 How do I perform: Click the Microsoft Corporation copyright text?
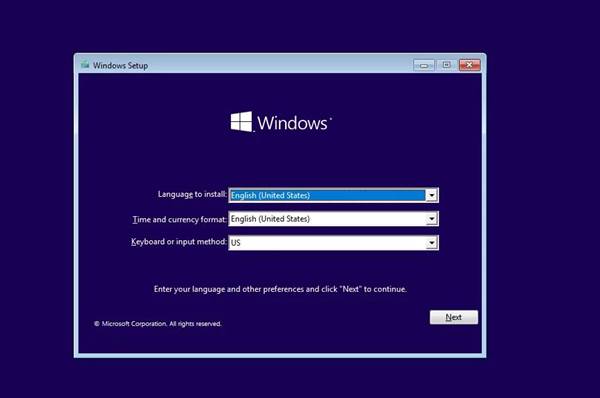(x=158, y=324)
